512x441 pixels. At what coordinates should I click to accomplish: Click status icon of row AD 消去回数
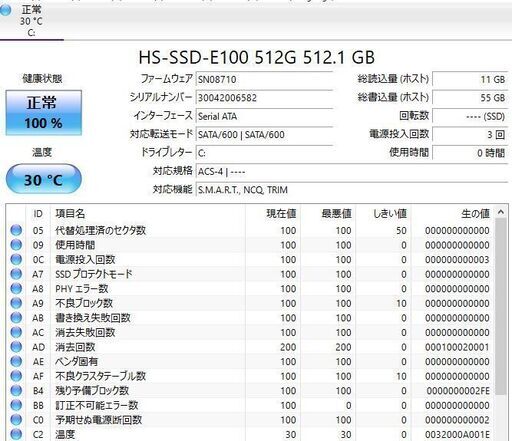click(16, 347)
